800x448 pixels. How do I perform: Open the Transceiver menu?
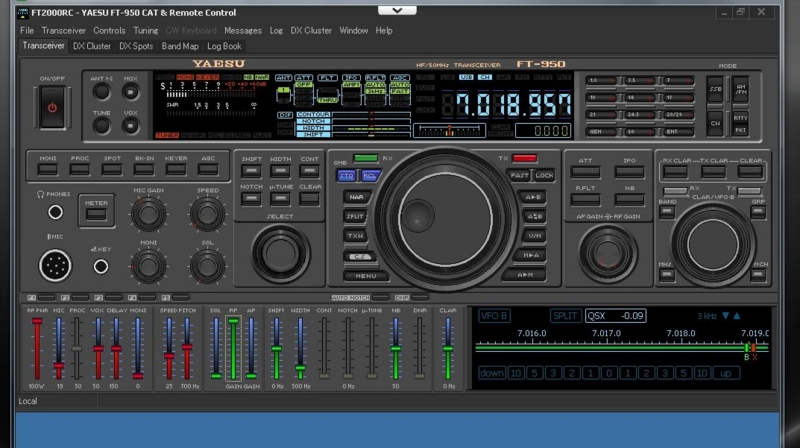[x=64, y=31]
